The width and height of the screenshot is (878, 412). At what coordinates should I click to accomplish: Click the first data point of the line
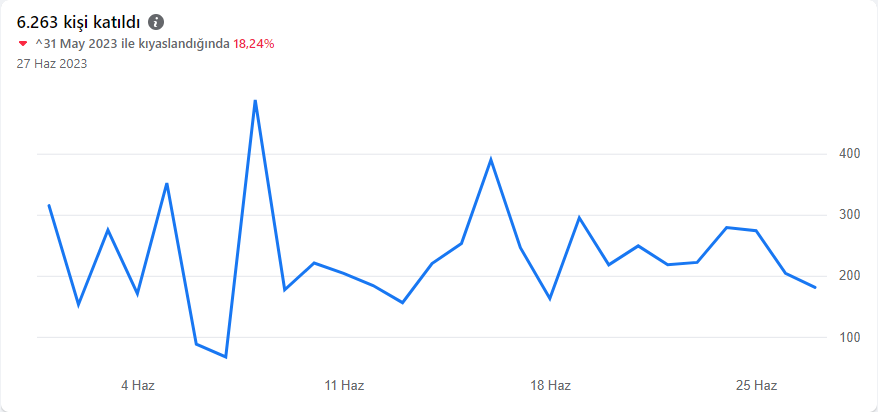pos(49,205)
